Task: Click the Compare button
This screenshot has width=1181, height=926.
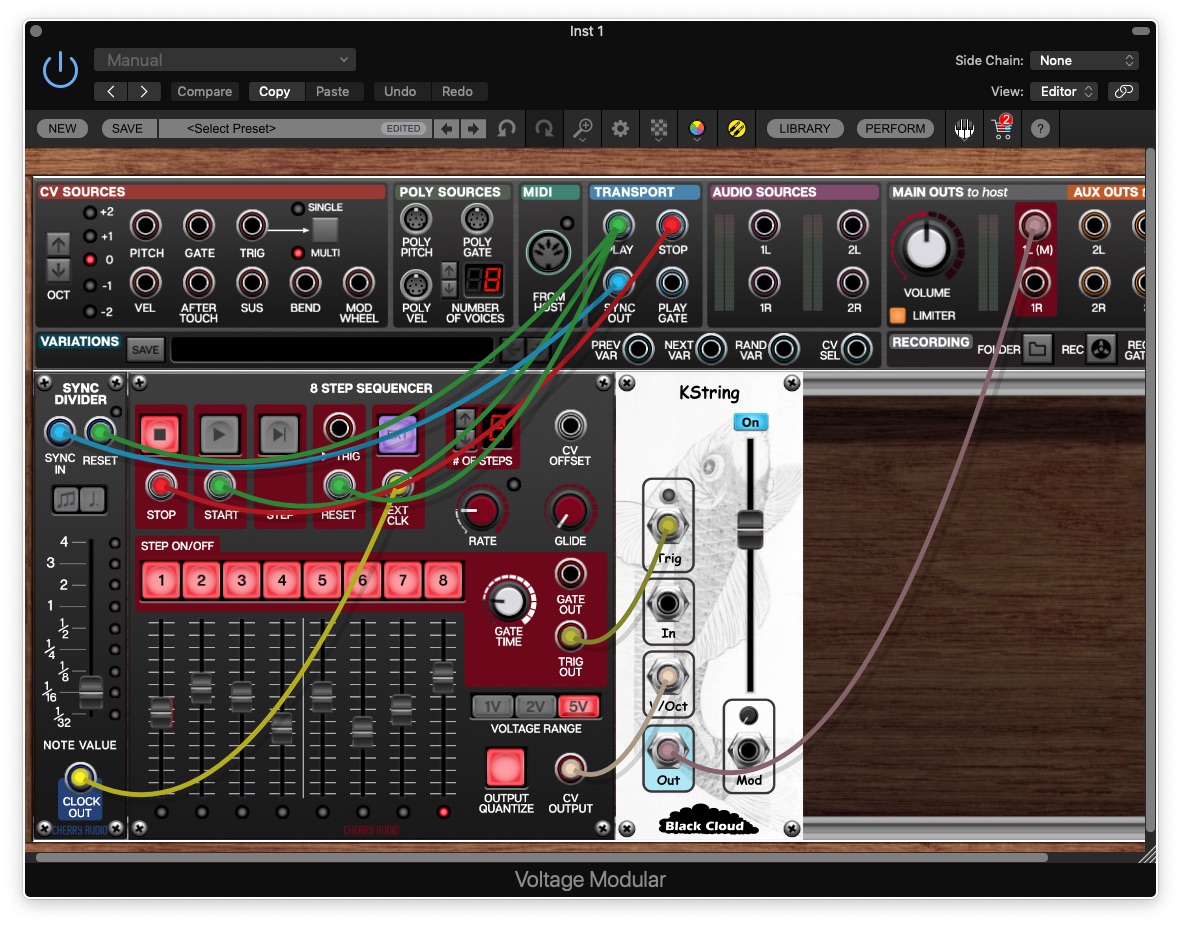Action: coord(205,91)
